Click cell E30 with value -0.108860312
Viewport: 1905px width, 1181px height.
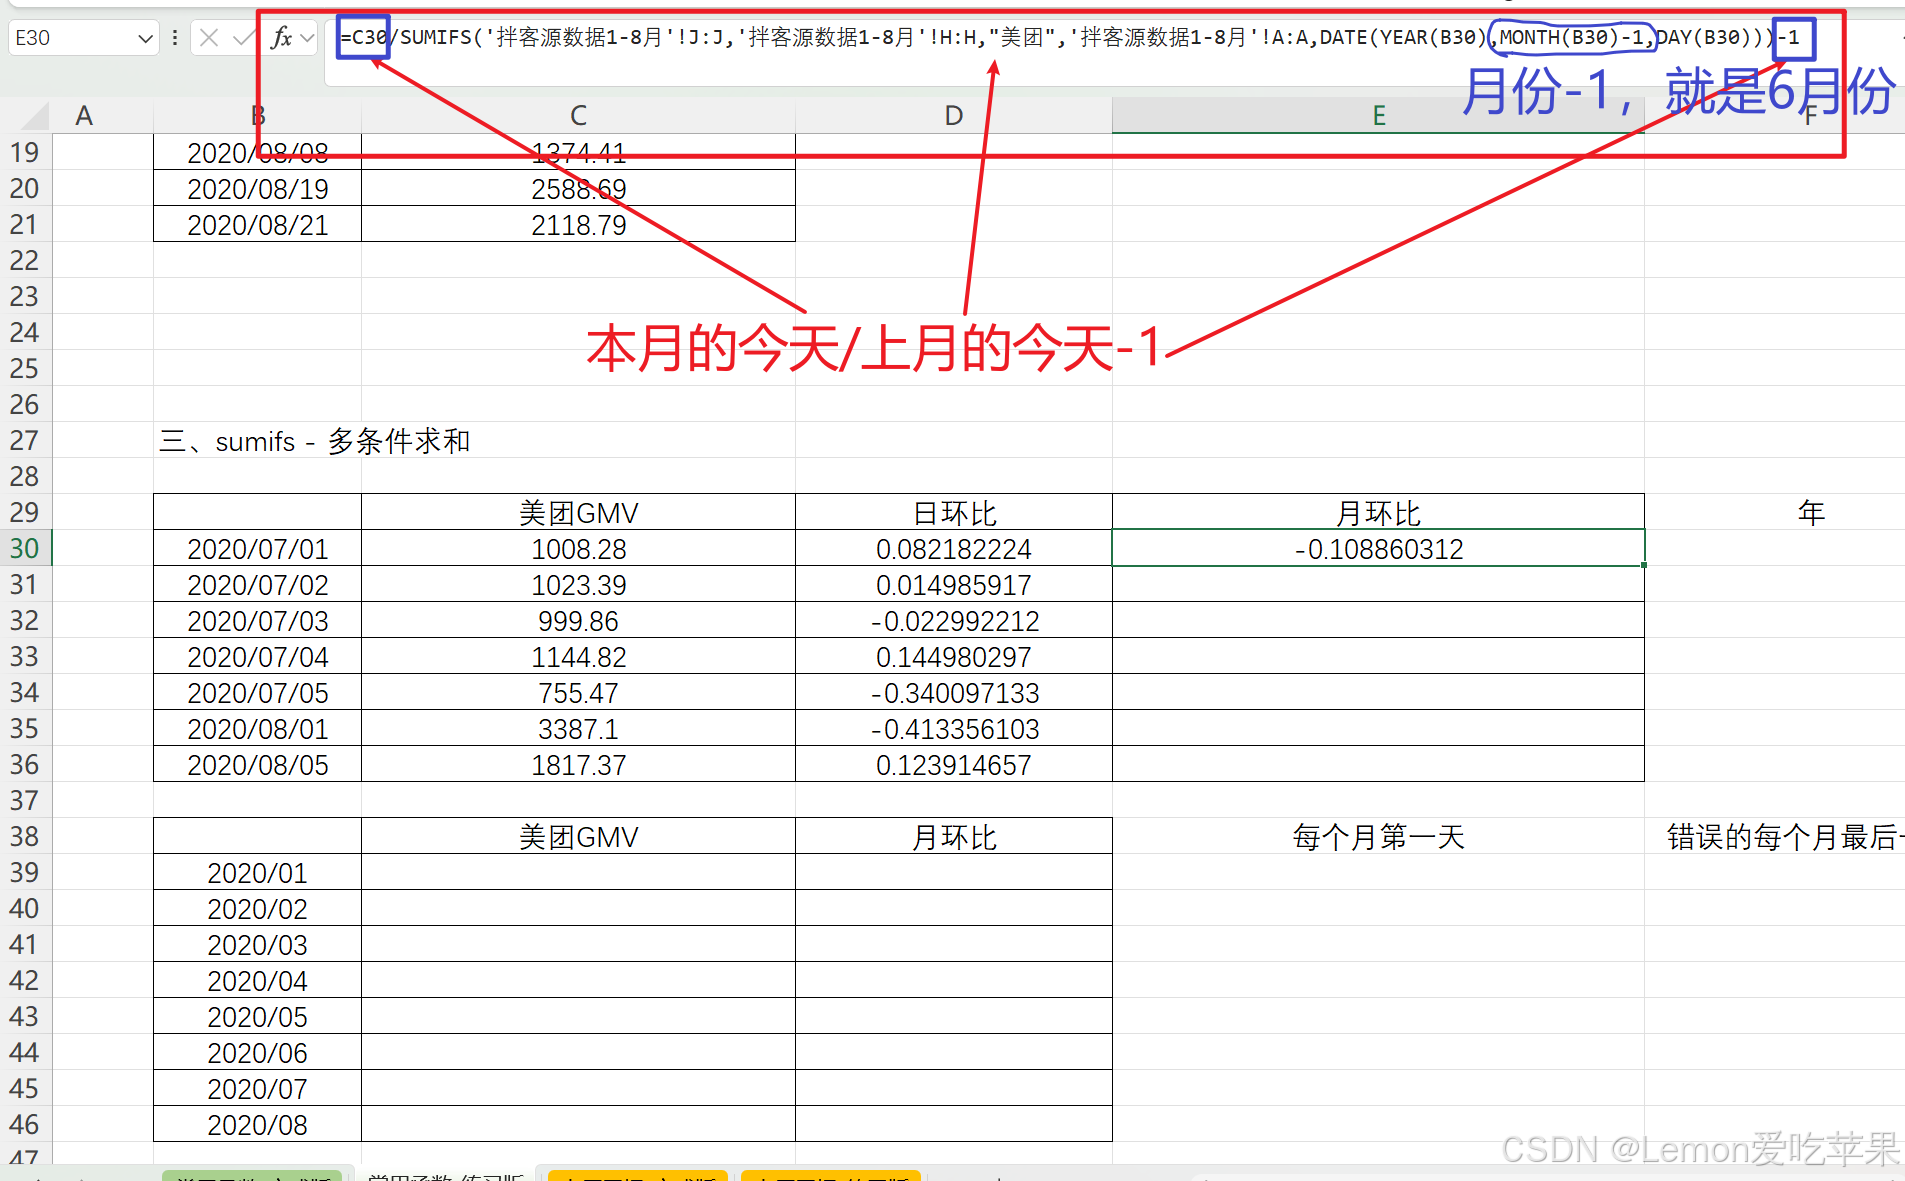pos(1378,548)
